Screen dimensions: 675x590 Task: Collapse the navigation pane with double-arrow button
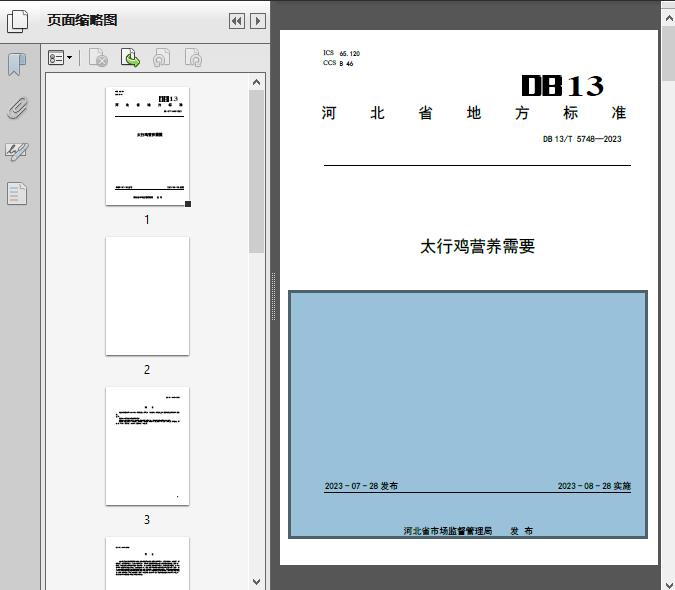(237, 21)
